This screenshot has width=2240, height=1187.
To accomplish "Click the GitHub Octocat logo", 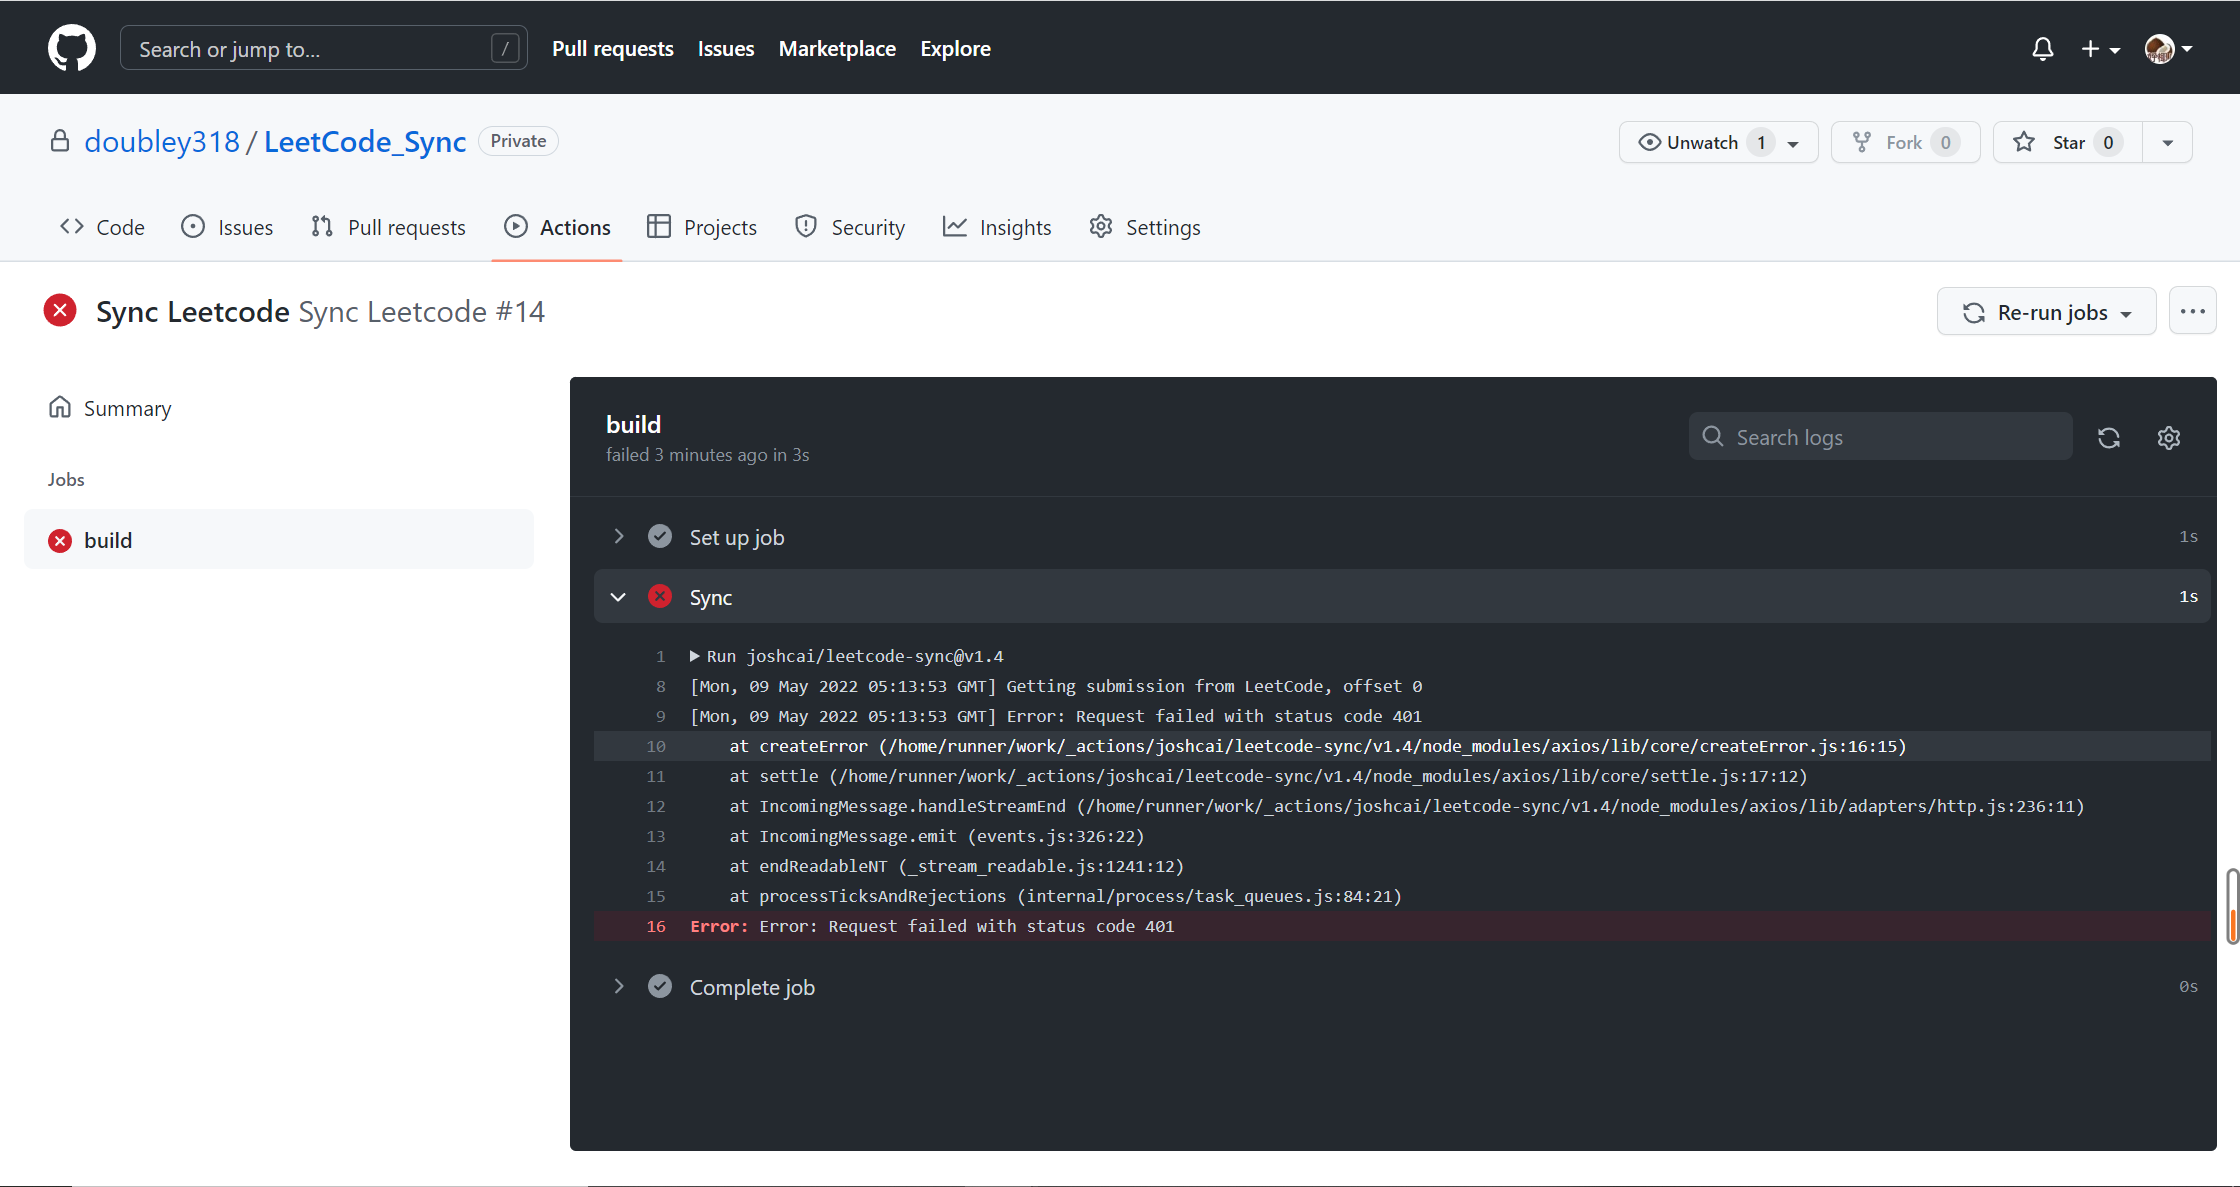I will (72, 48).
